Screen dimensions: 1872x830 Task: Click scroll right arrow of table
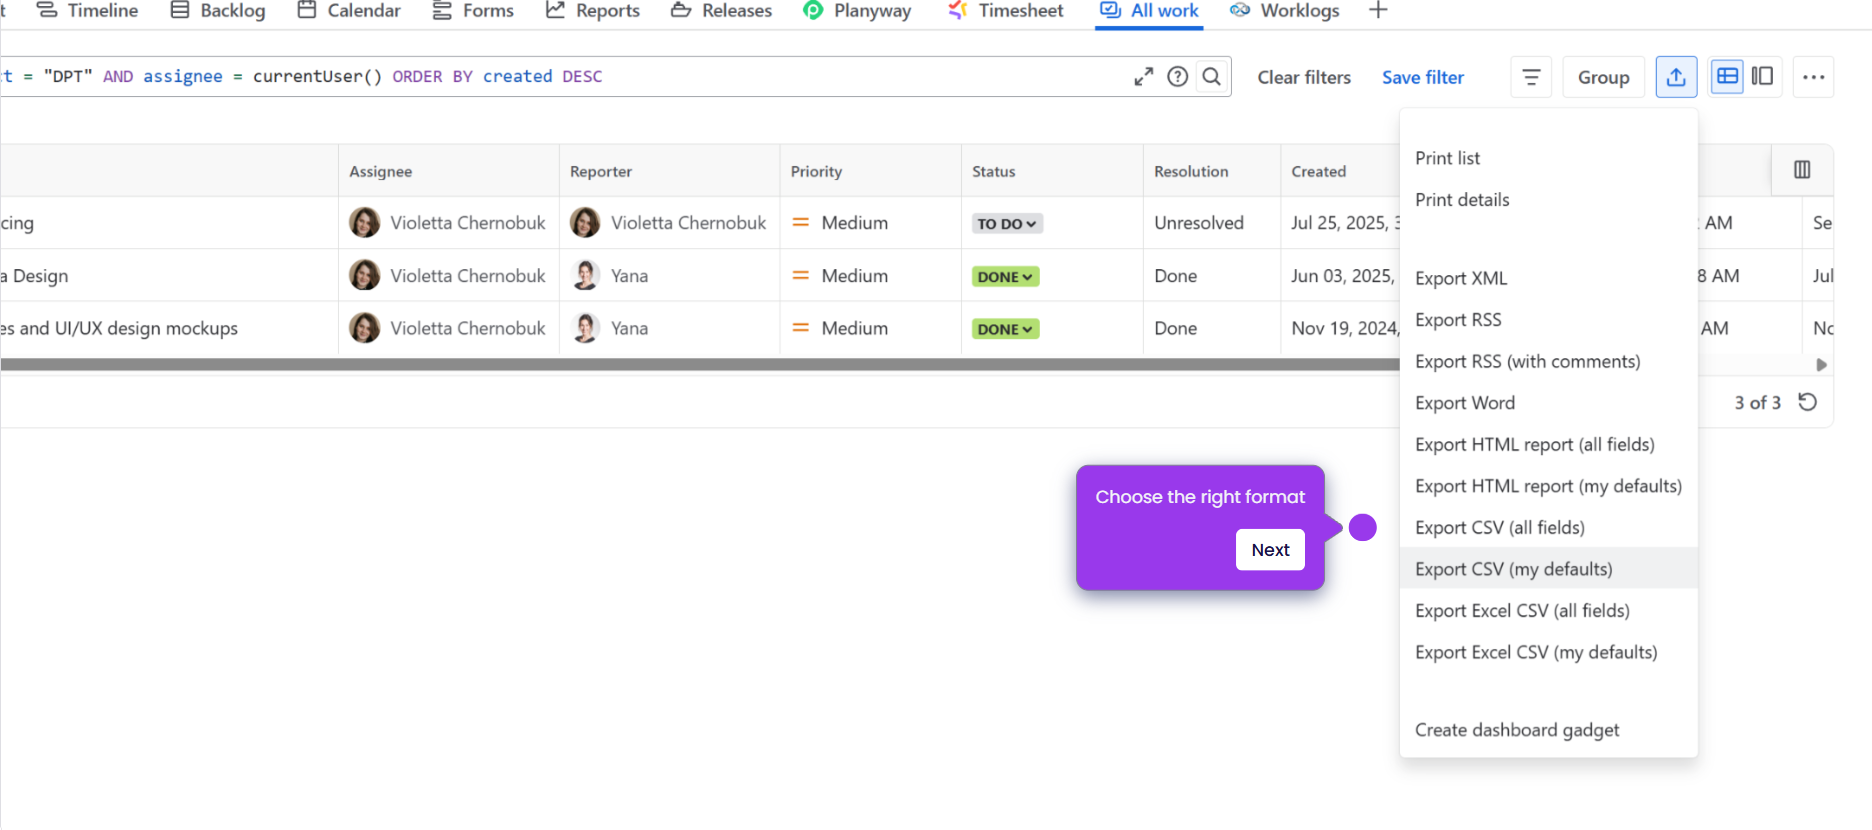(x=1822, y=365)
